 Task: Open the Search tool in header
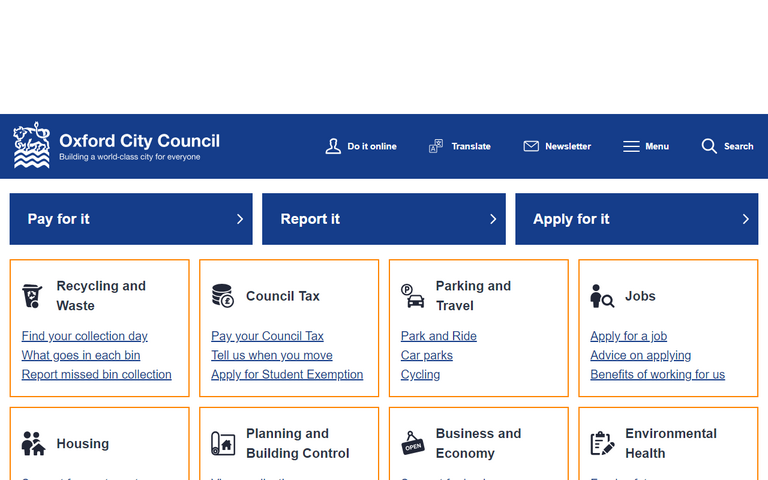tap(727, 146)
